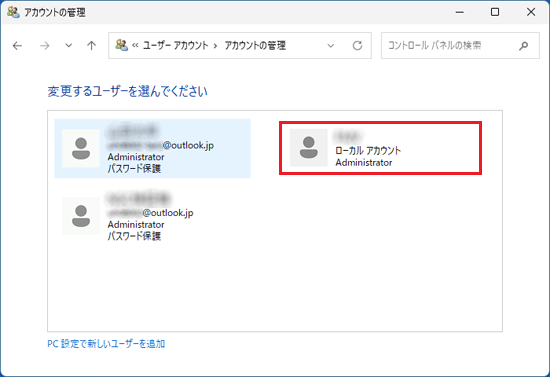Open the recent locations chevron dropdown
The height and width of the screenshot is (377, 550).
point(69,46)
